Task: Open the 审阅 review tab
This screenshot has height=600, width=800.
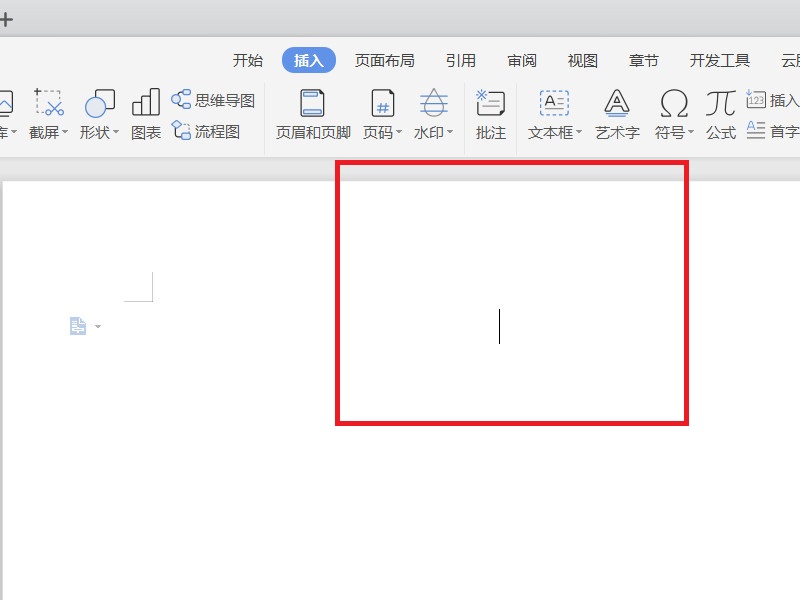Action: coord(521,60)
